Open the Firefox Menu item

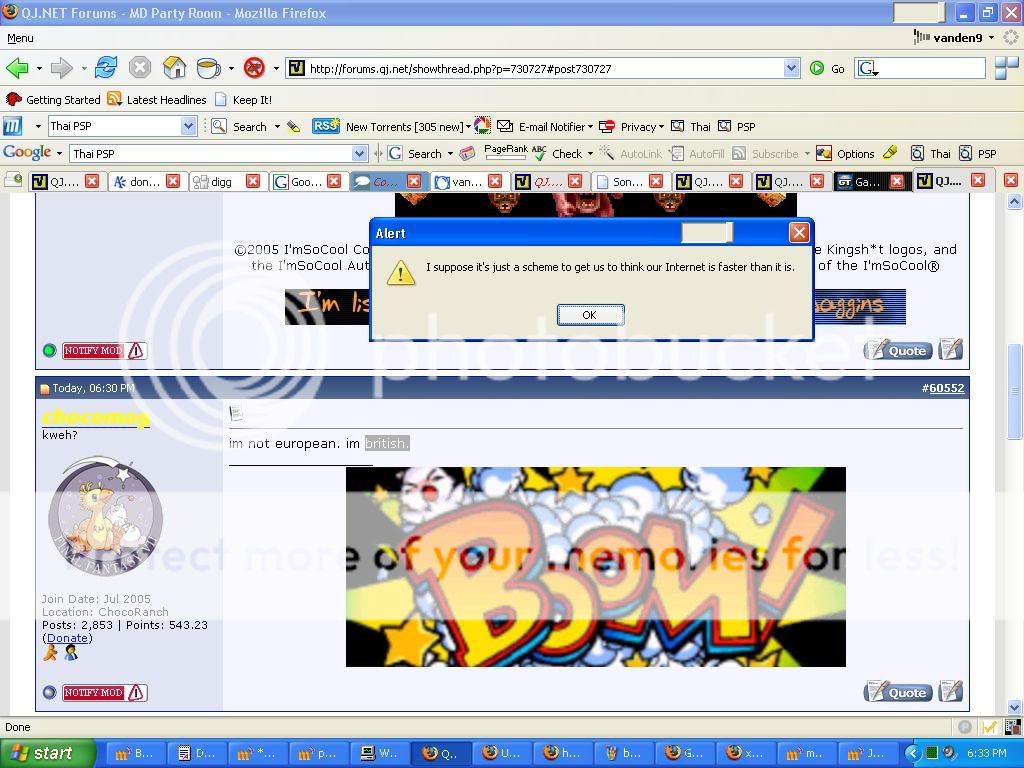(x=20, y=38)
